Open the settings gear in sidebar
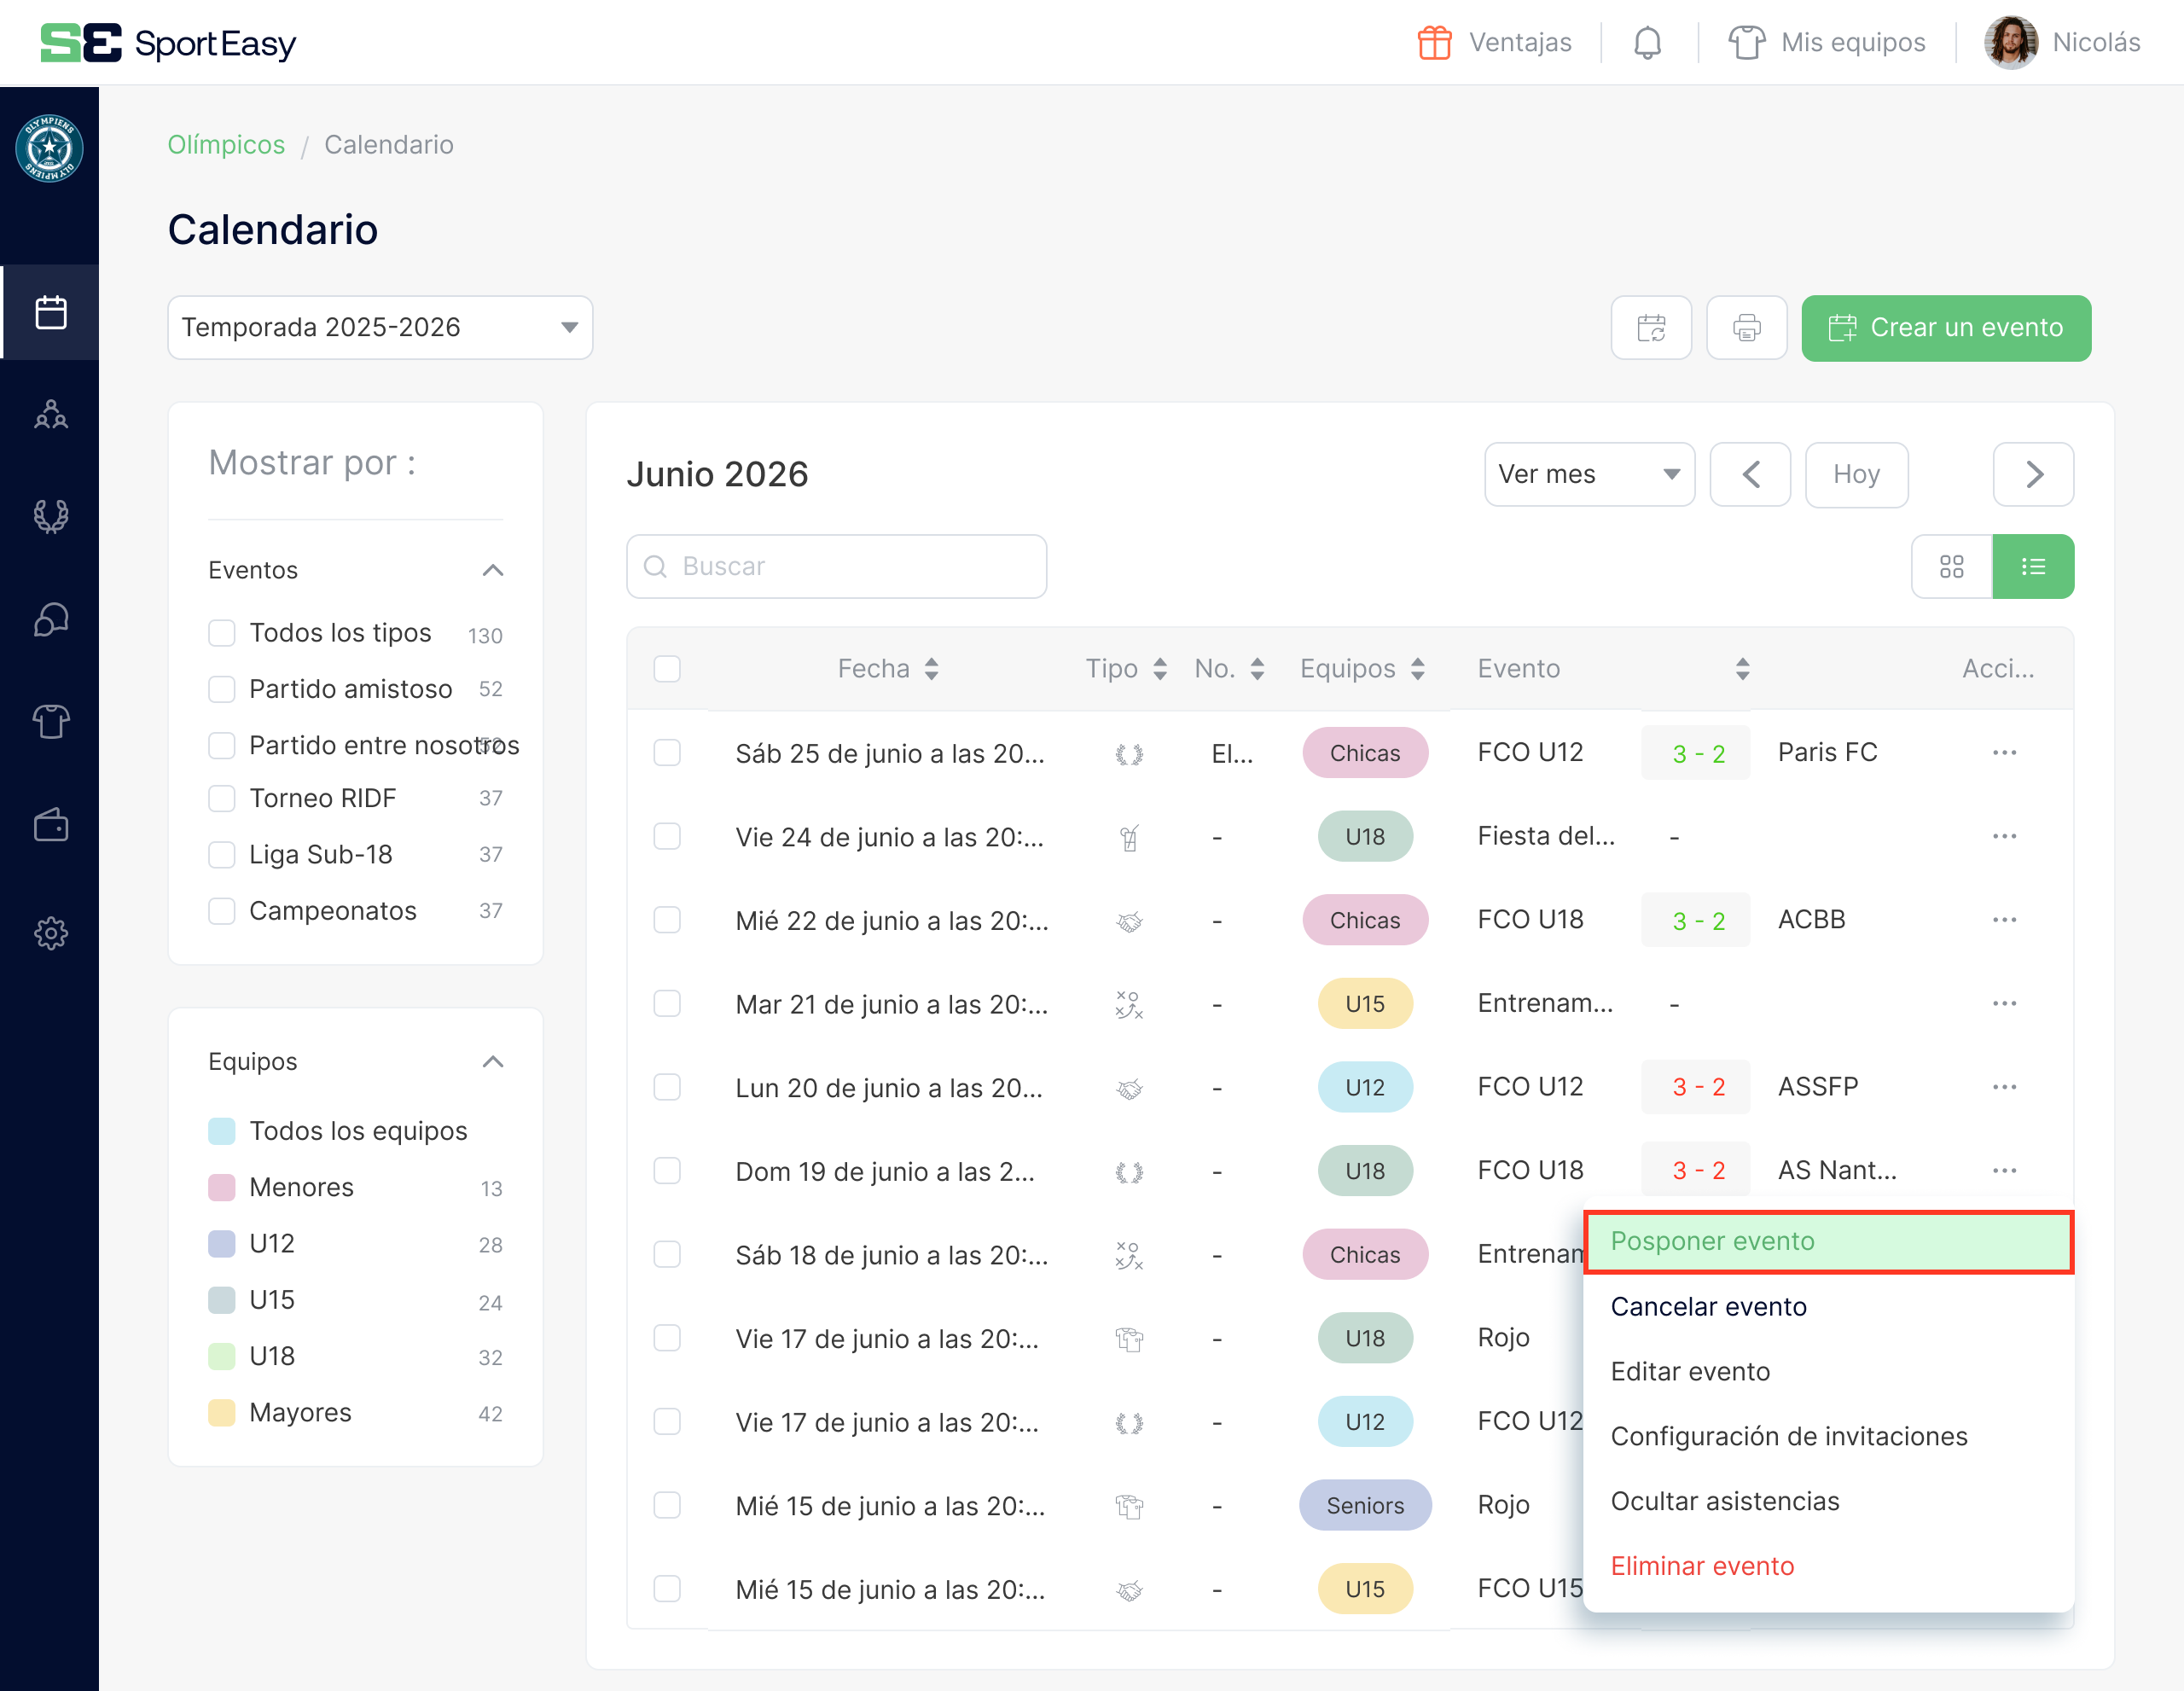The image size is (2184, 1691). click(x=50, y=933)
